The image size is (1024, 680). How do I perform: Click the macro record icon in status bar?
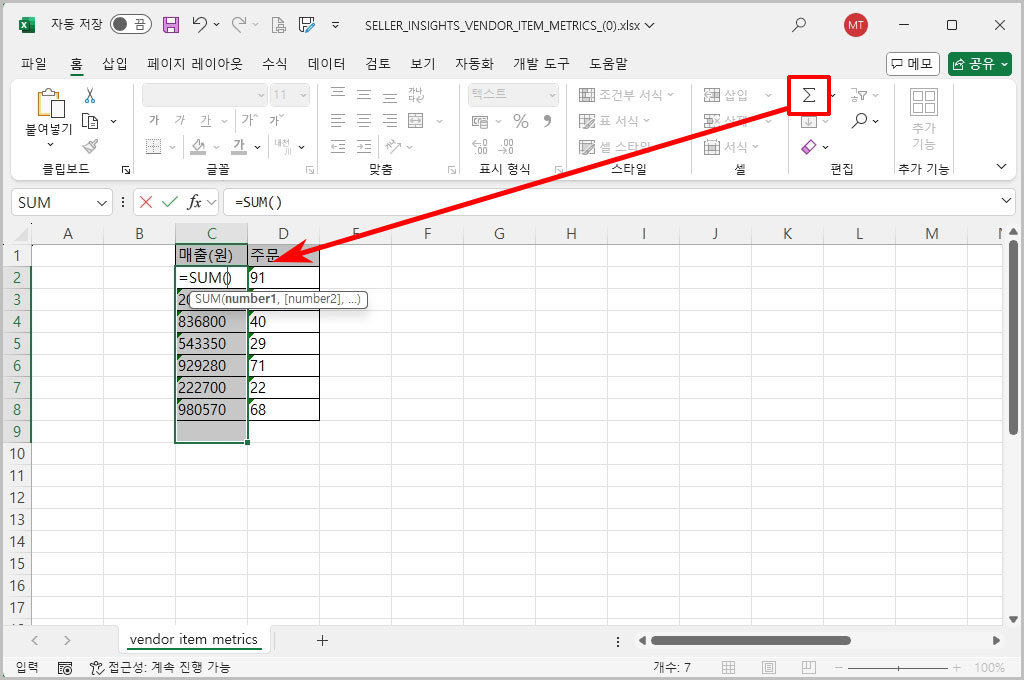65,668
